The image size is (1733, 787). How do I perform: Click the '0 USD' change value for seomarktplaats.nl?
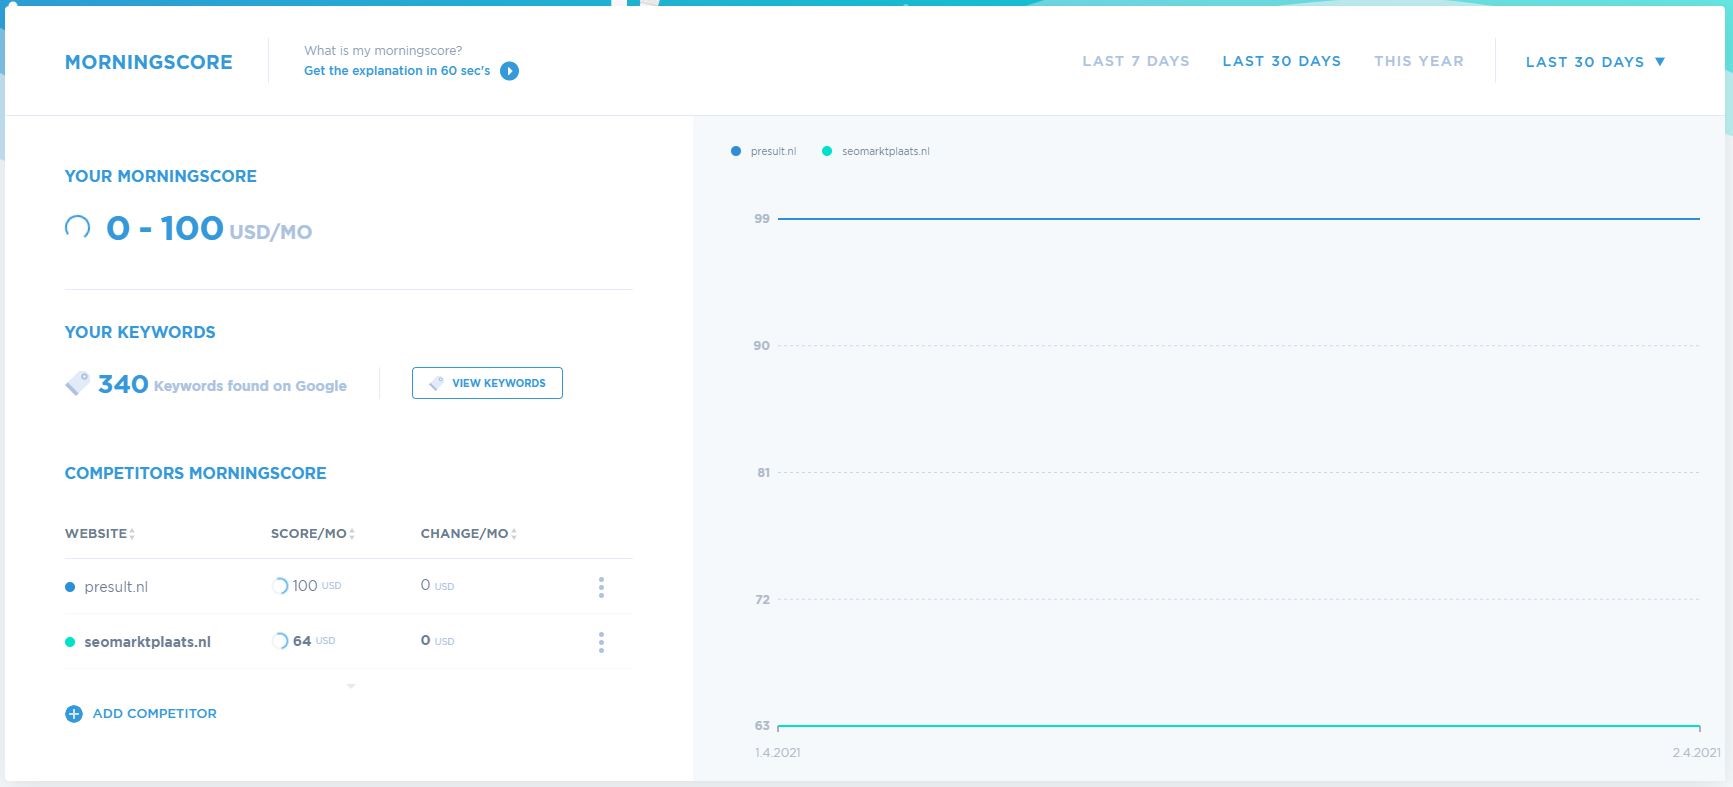(x=437, y=641)
